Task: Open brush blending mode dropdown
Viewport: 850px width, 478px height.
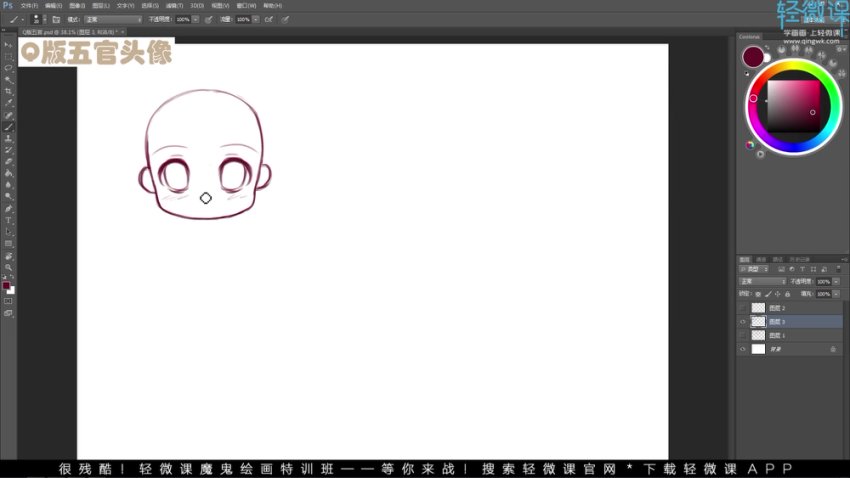Action: point(113,20)
